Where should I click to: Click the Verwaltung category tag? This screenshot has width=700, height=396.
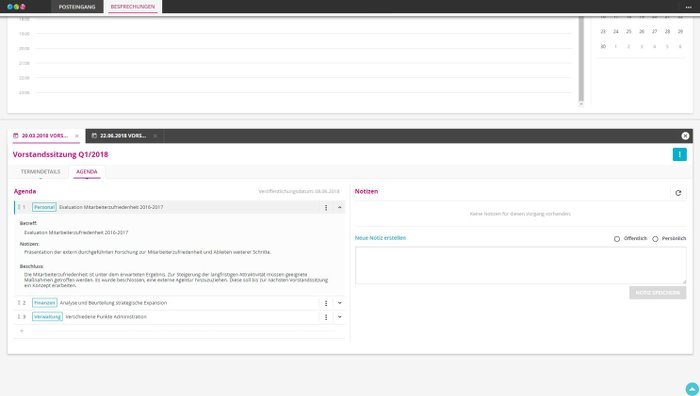47,317
